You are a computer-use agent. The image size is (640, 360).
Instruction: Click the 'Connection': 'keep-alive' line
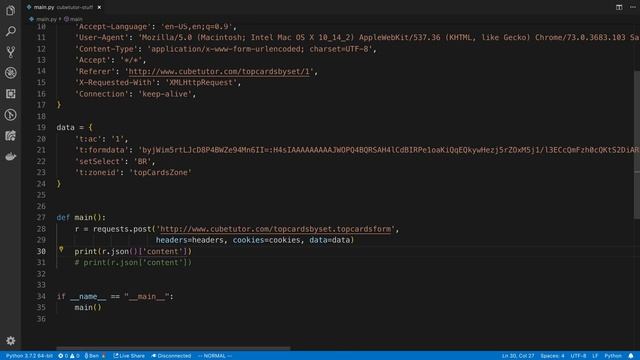click(x=136, y=94)
